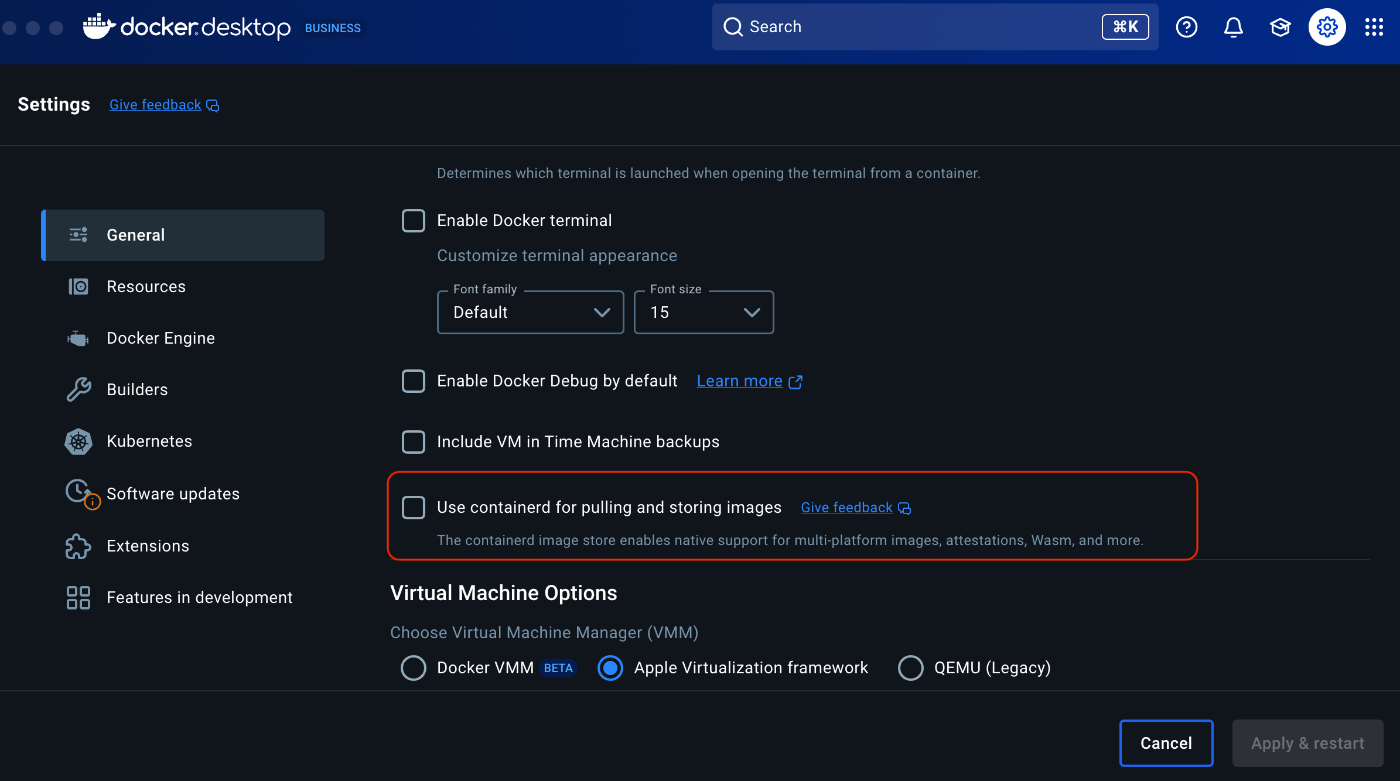
Task: Click the General sliders icon
Action: point(78,235)
